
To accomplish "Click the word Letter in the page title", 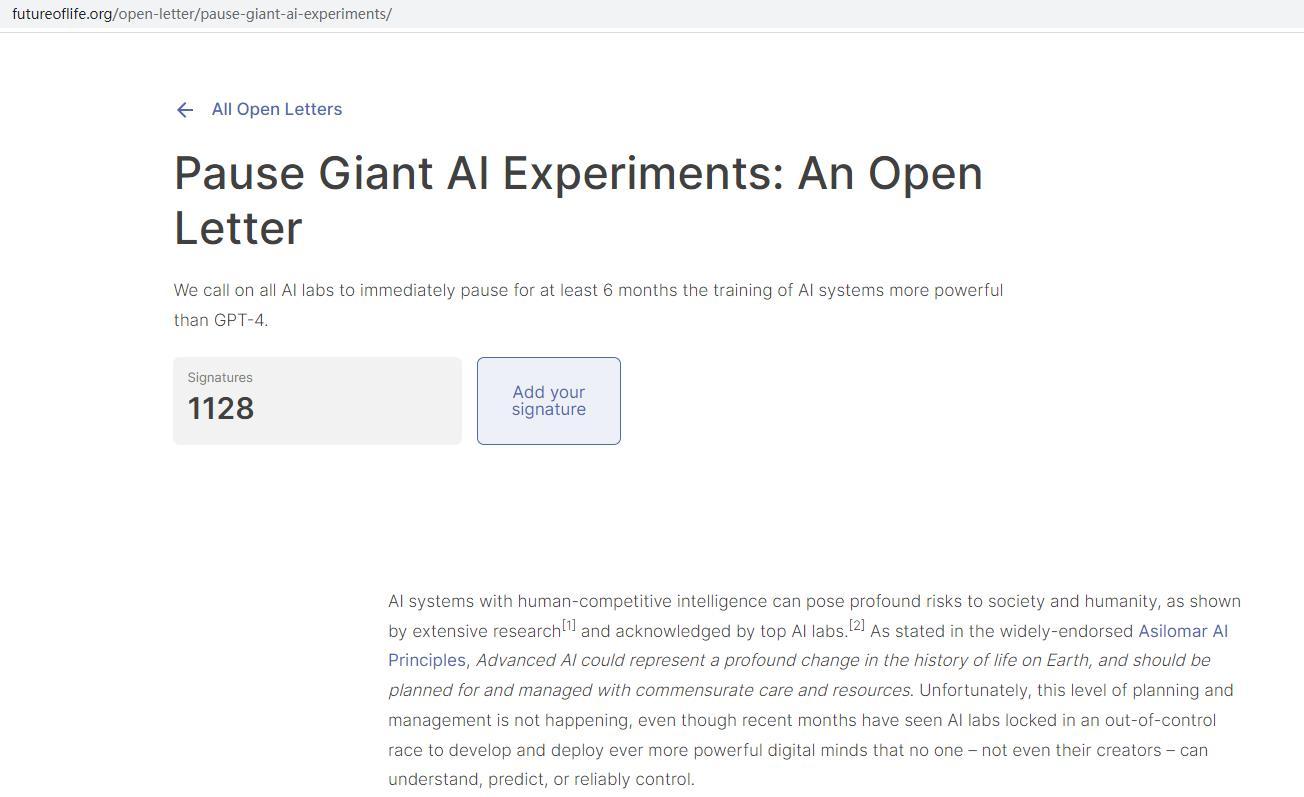I will [x=238, y=228].
